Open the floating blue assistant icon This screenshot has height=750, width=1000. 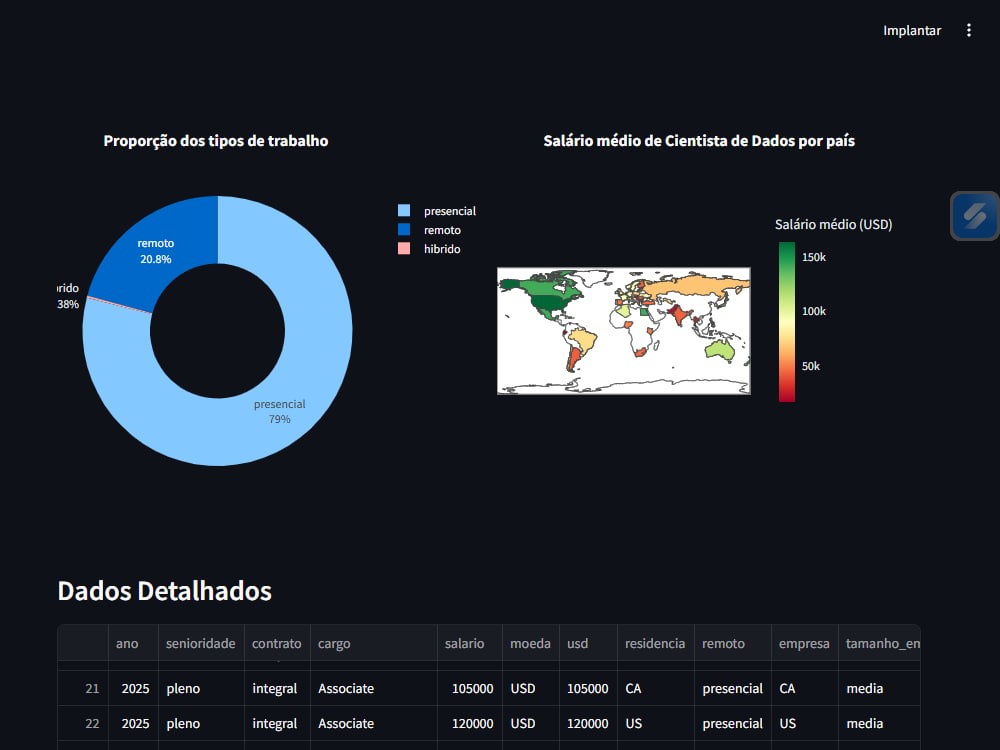[x=974, y=216]
